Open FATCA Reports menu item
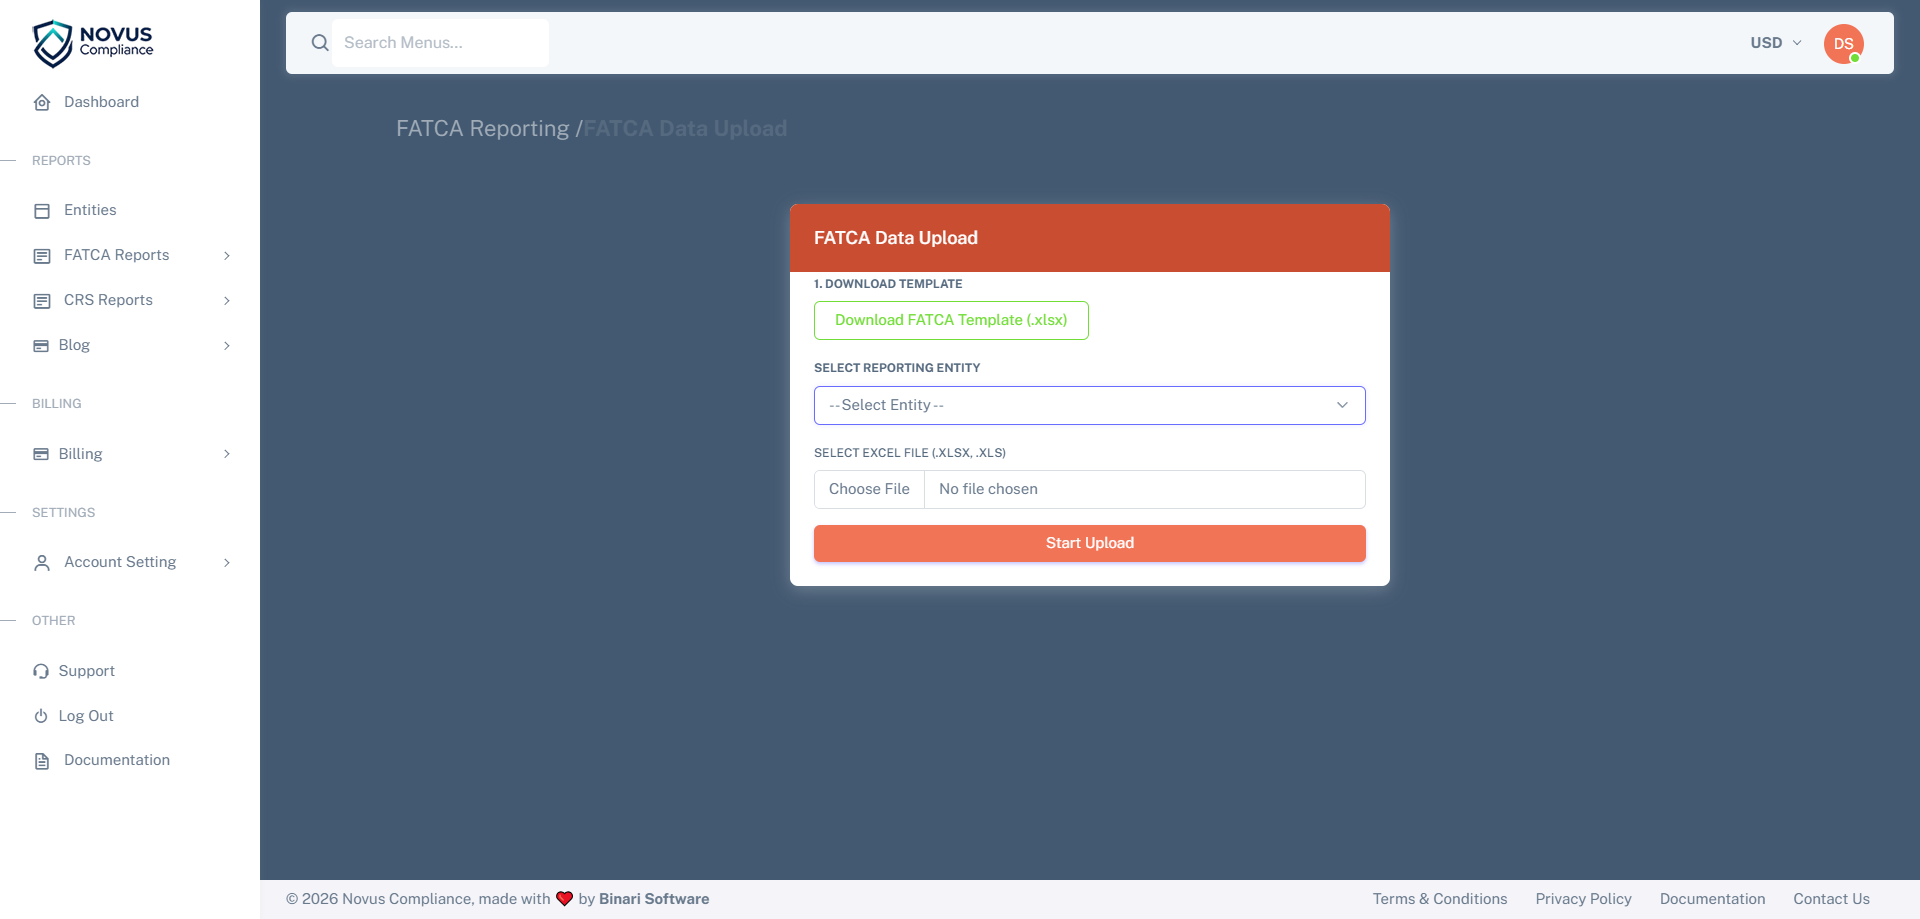The image size is (1920, 919). [117, 255]
